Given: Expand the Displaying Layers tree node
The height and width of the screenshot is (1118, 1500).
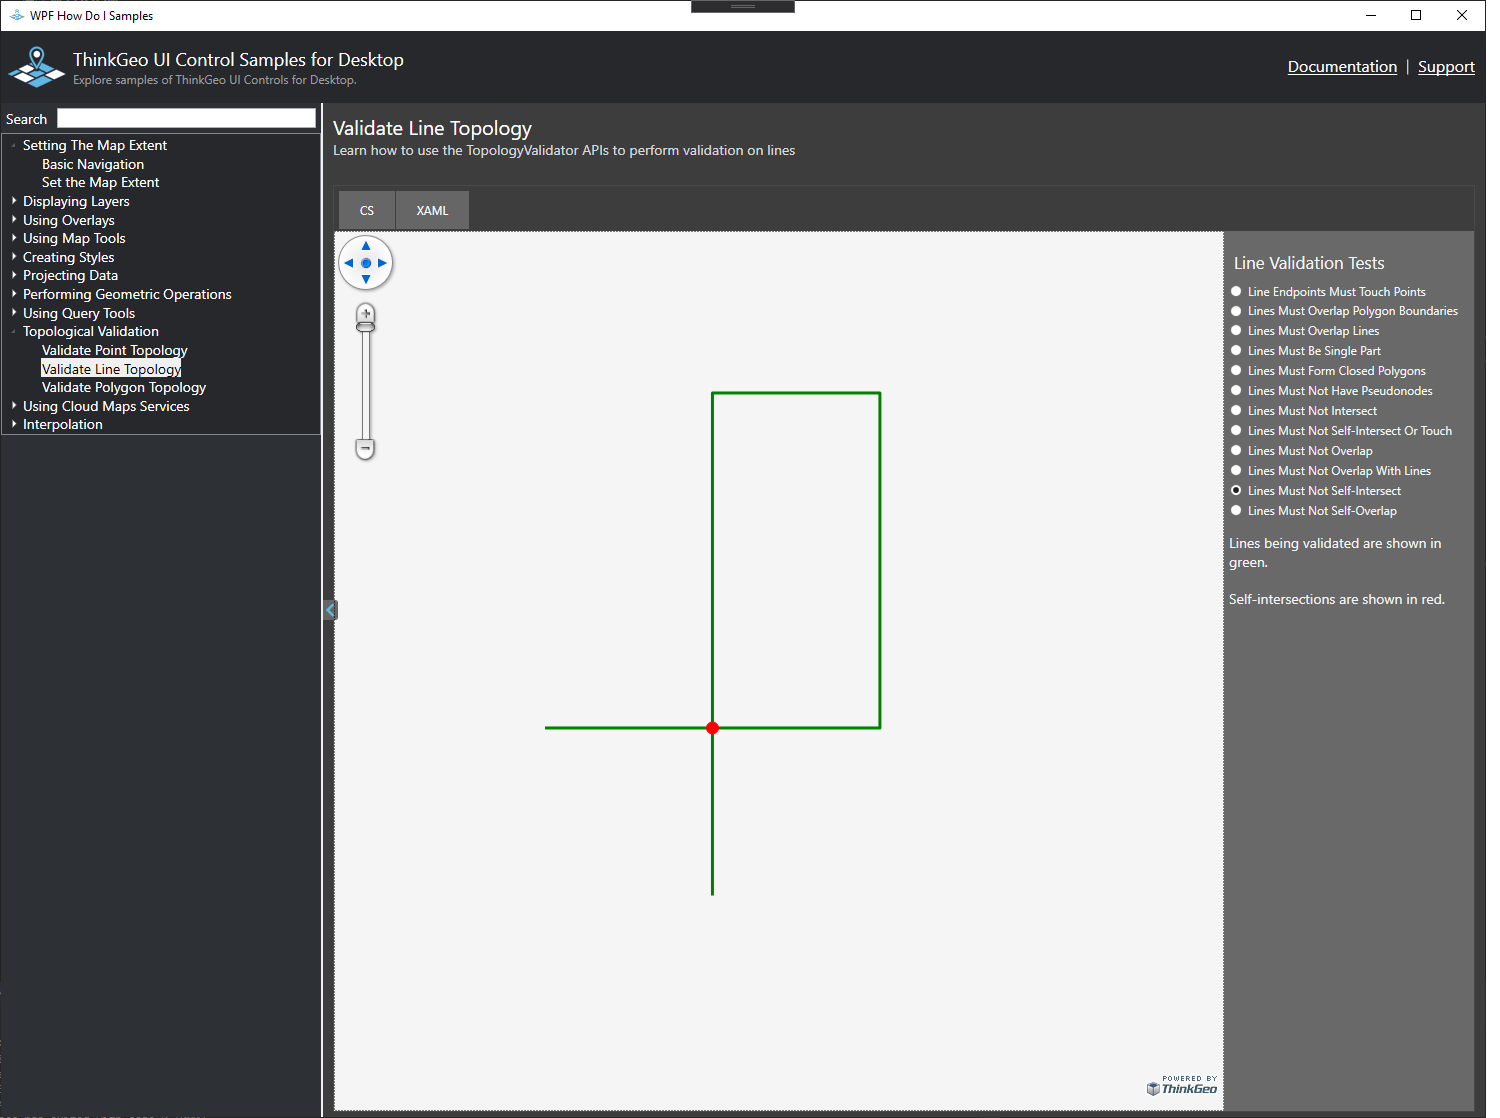Looking at the screenshot, I should point(14,201).
